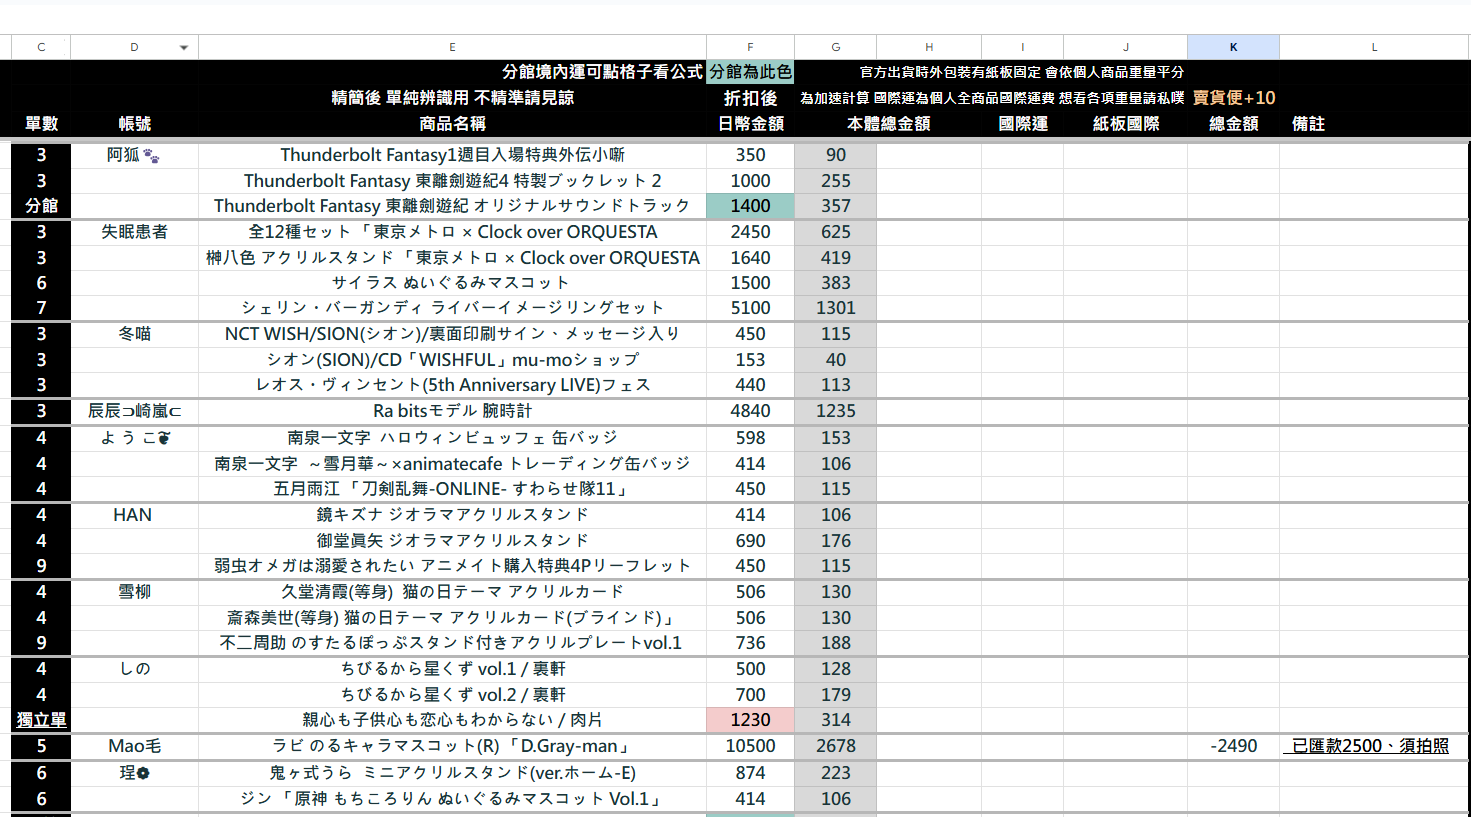1471x817 pixels.
Task: Click the 分館境內運可點格子看公式 header text
Action: pyautogui.click(x=602, y=72)
